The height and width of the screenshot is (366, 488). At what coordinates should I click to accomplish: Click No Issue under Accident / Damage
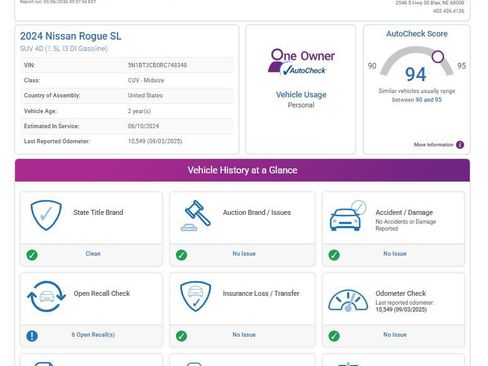tap(395, 254)
